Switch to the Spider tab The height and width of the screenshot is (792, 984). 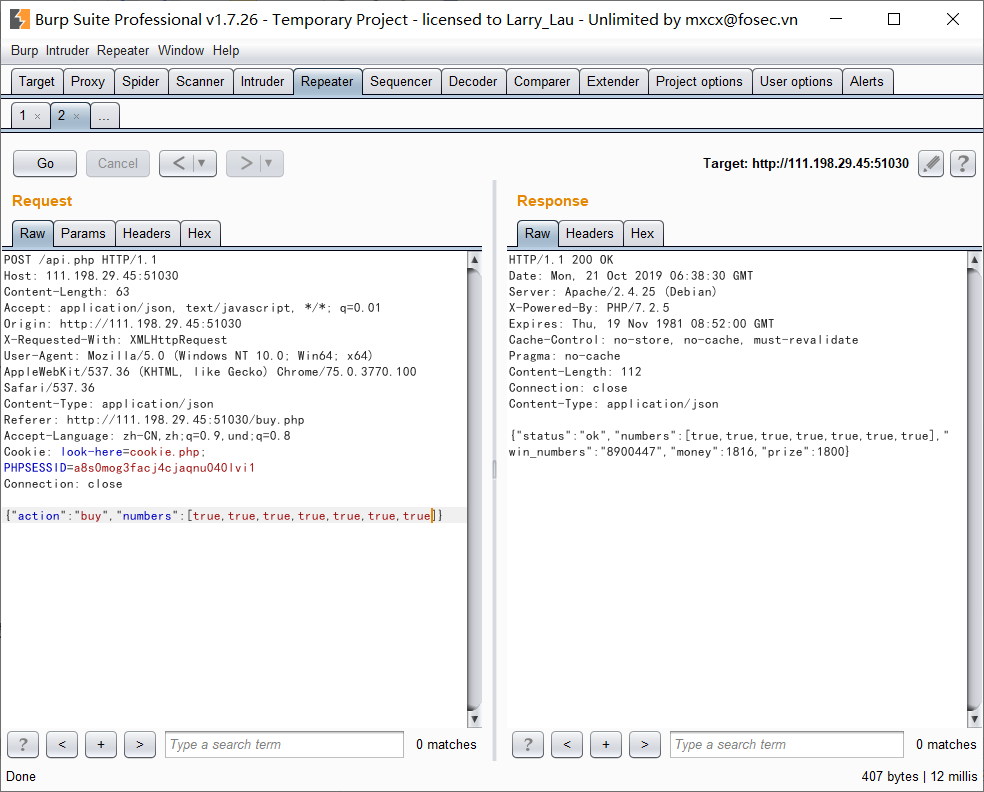(141, 82)
